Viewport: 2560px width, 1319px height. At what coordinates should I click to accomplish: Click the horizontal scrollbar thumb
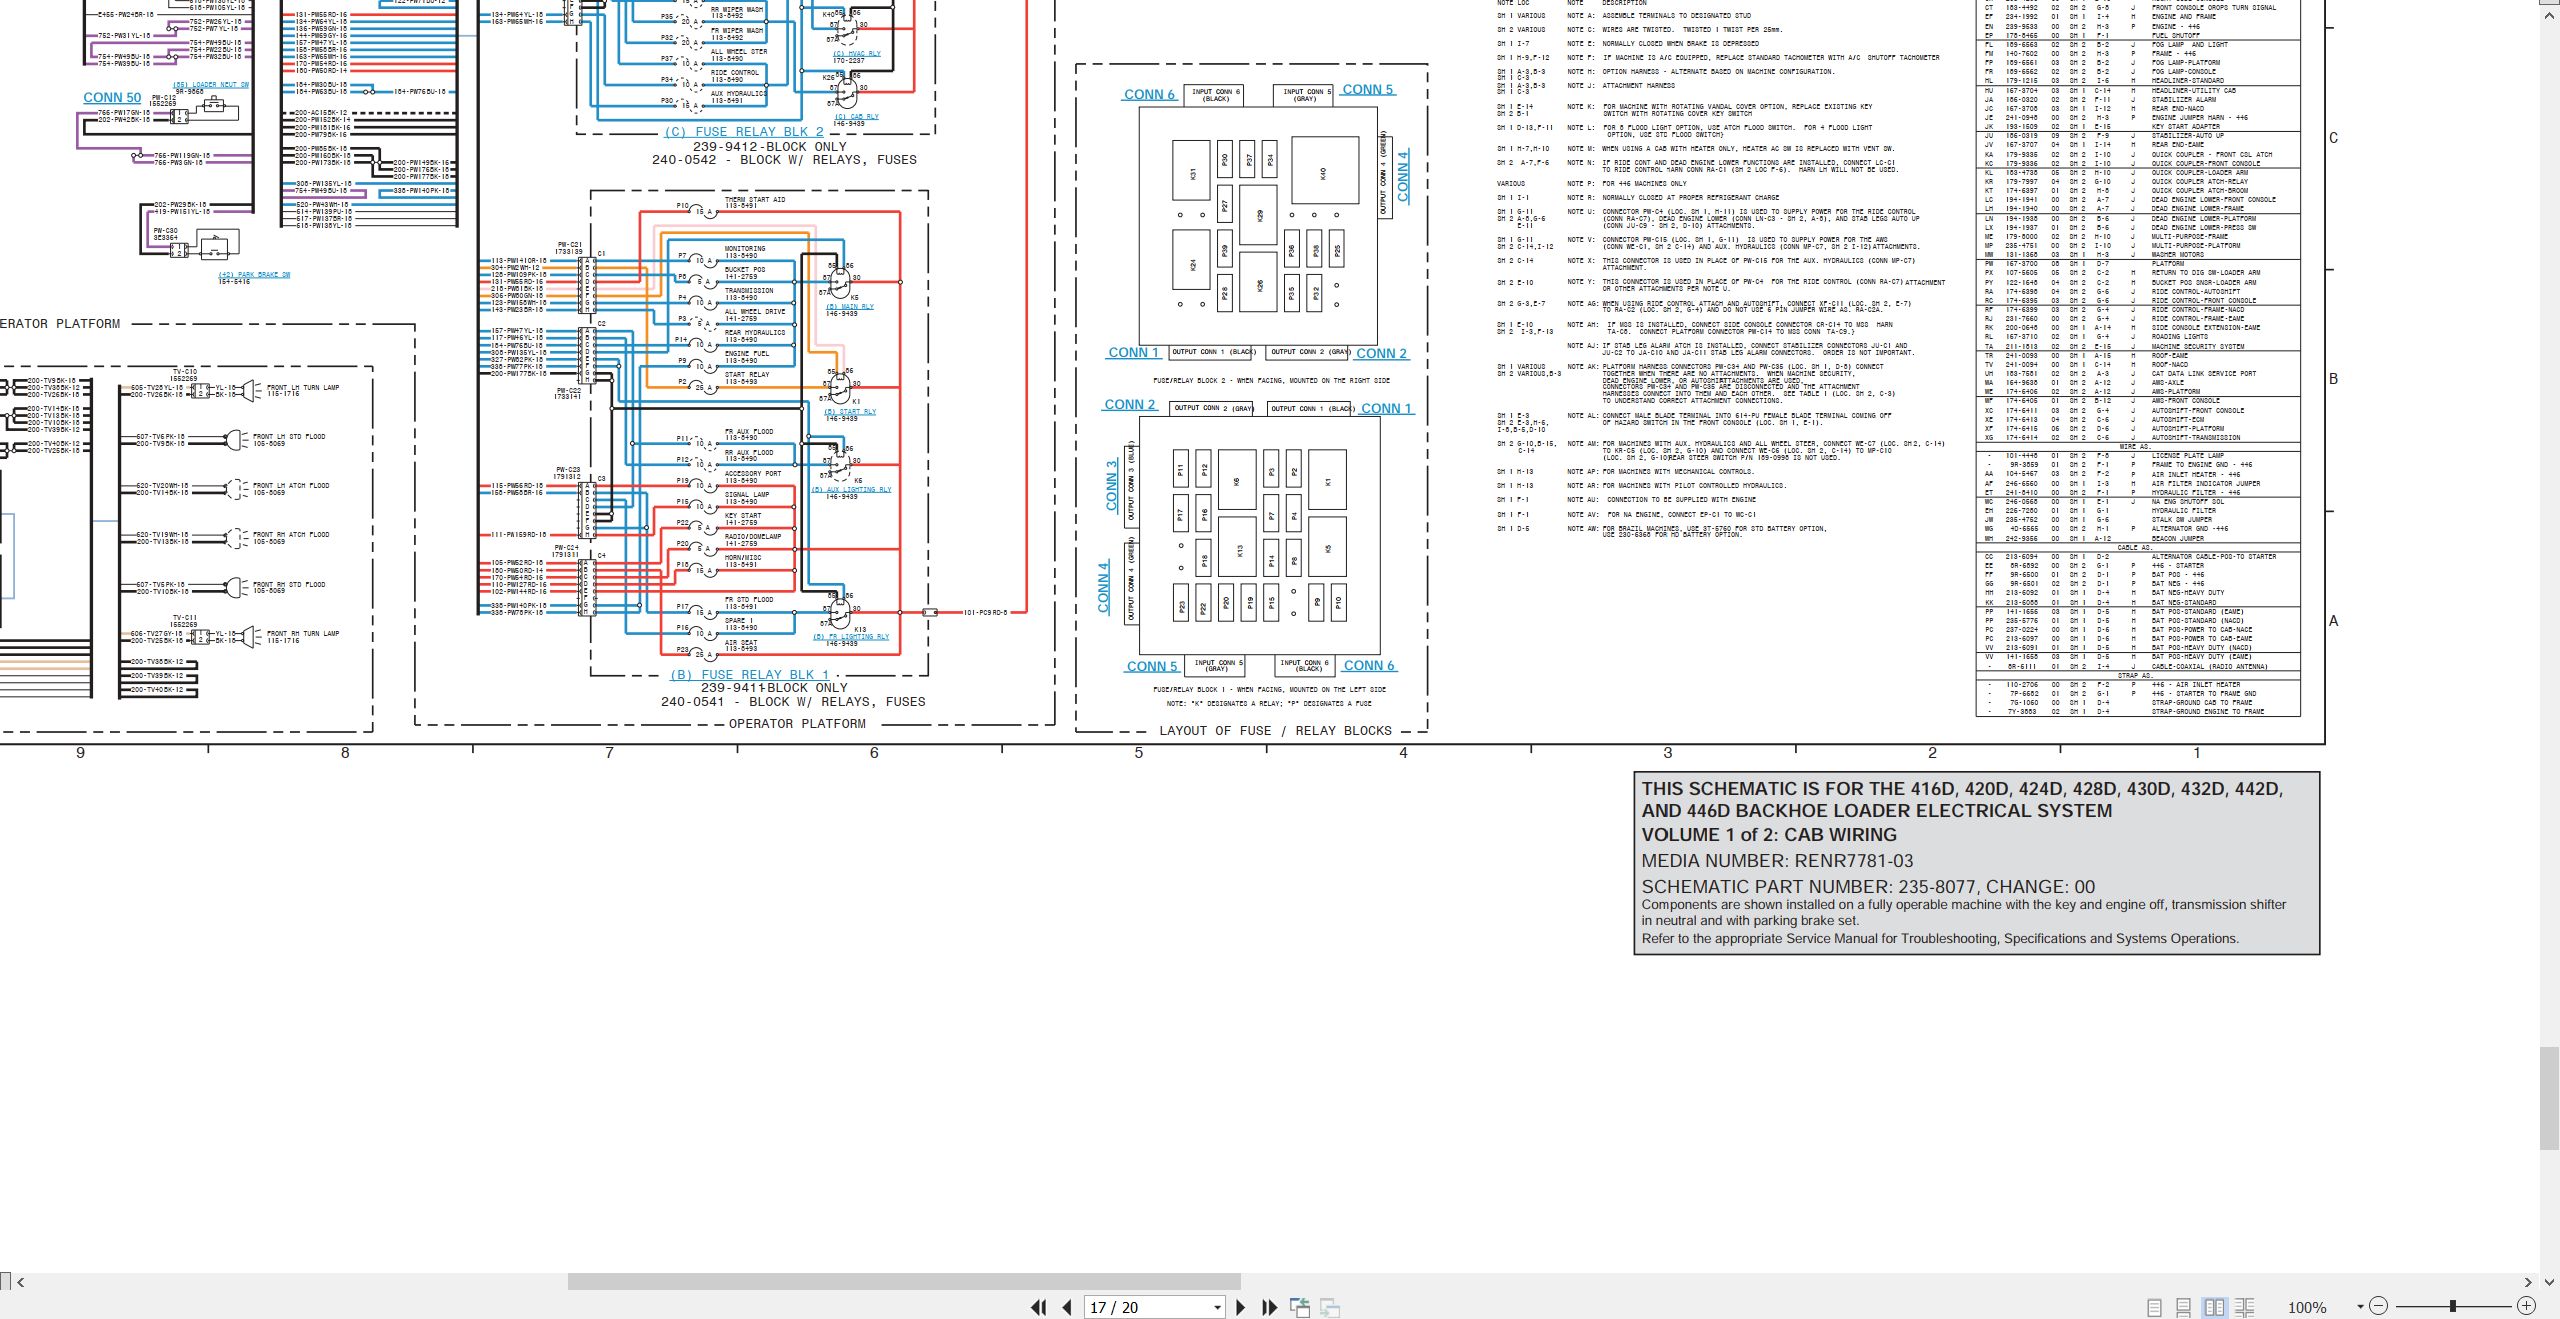coord(904,1282)
